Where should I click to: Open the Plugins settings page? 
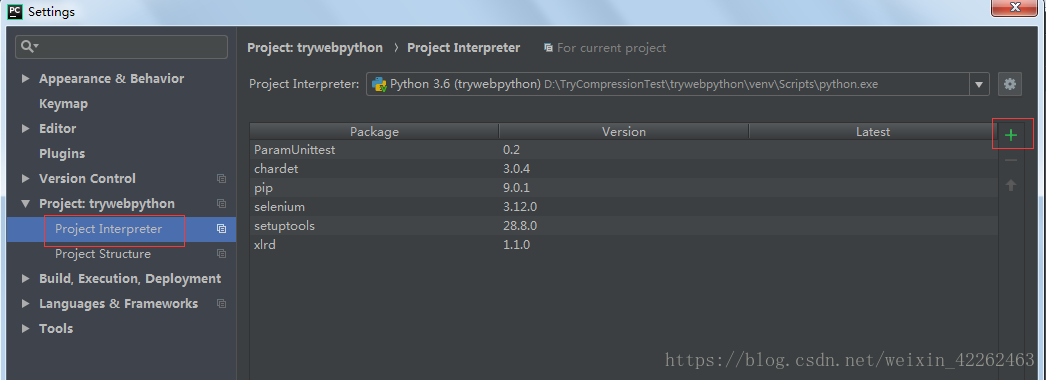[x=62, y=153]
